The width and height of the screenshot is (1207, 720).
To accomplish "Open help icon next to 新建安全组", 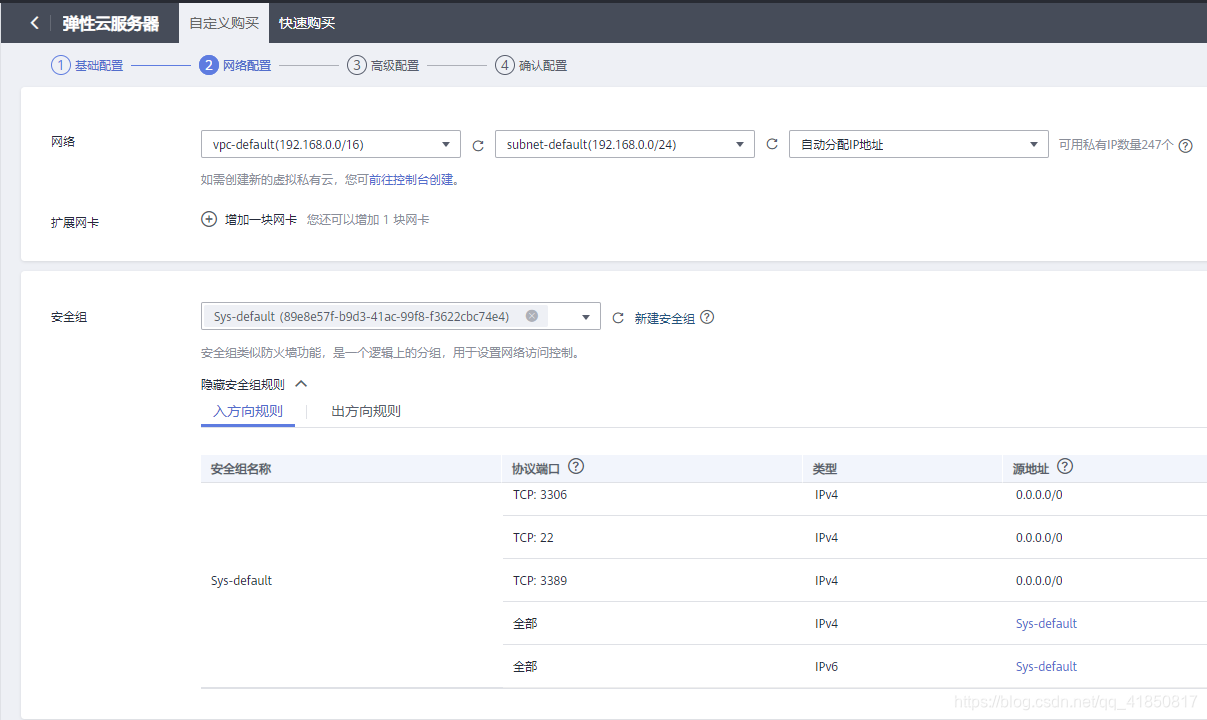I will [707, 317].
